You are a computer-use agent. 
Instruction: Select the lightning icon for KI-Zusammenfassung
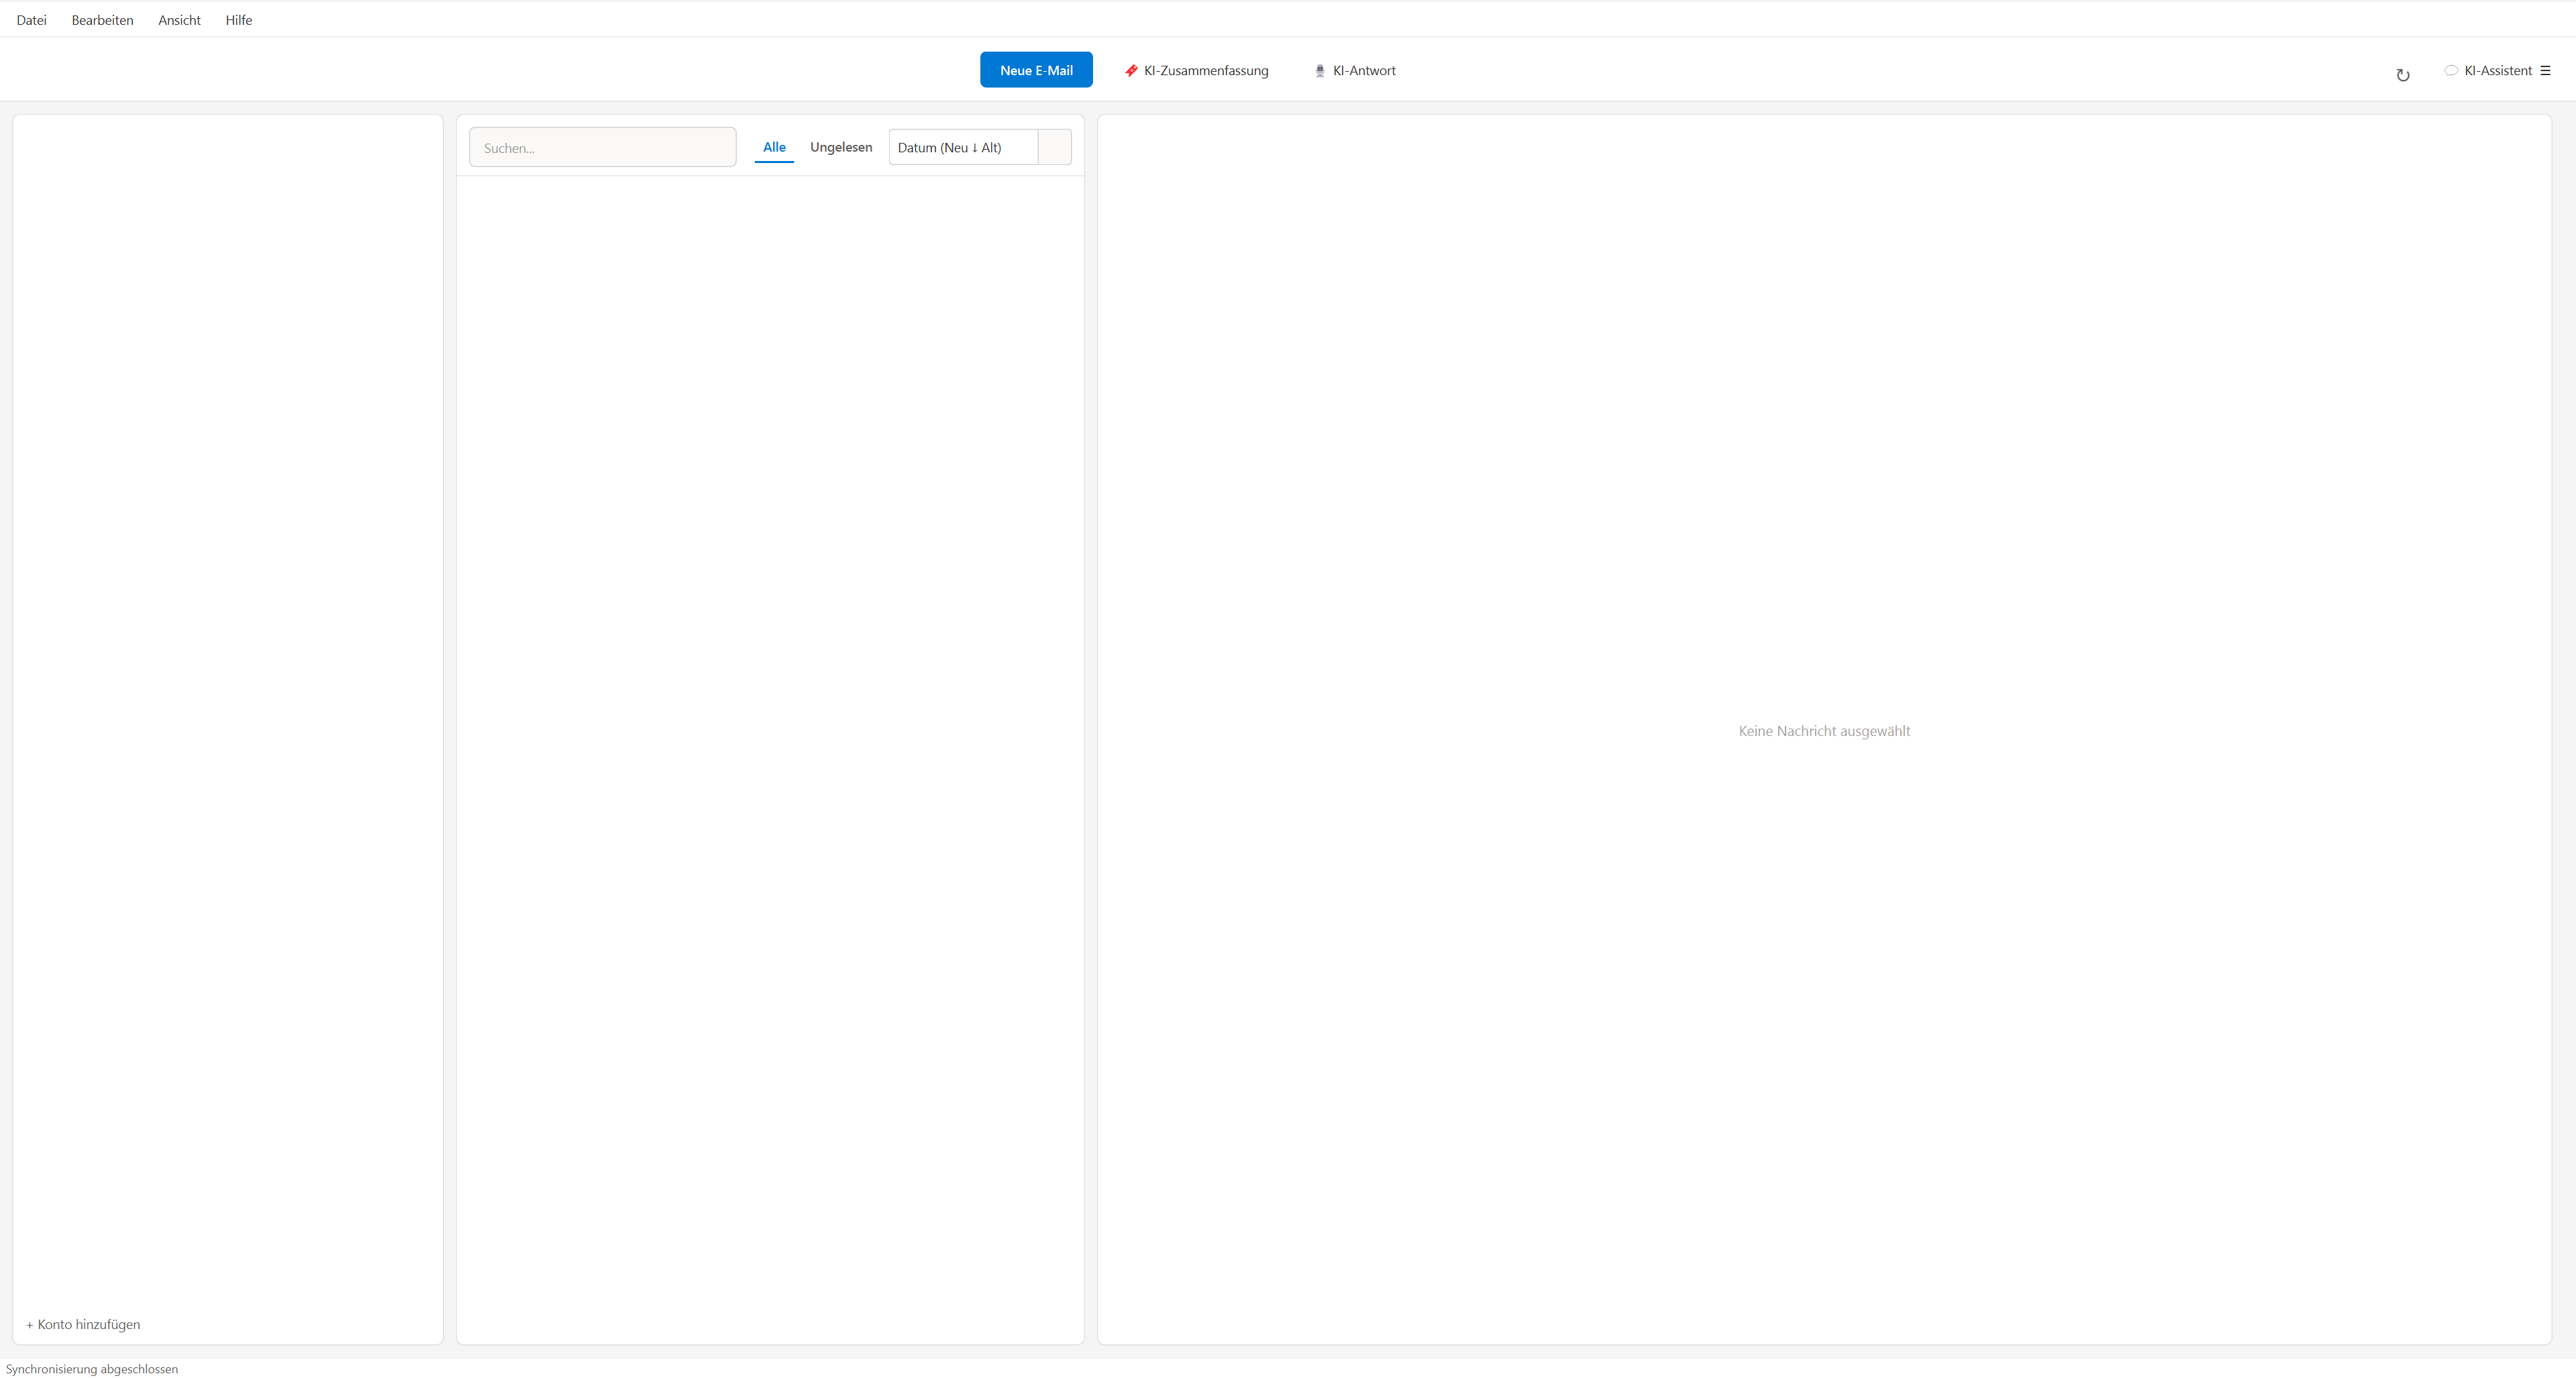[x=1130, y=70]
